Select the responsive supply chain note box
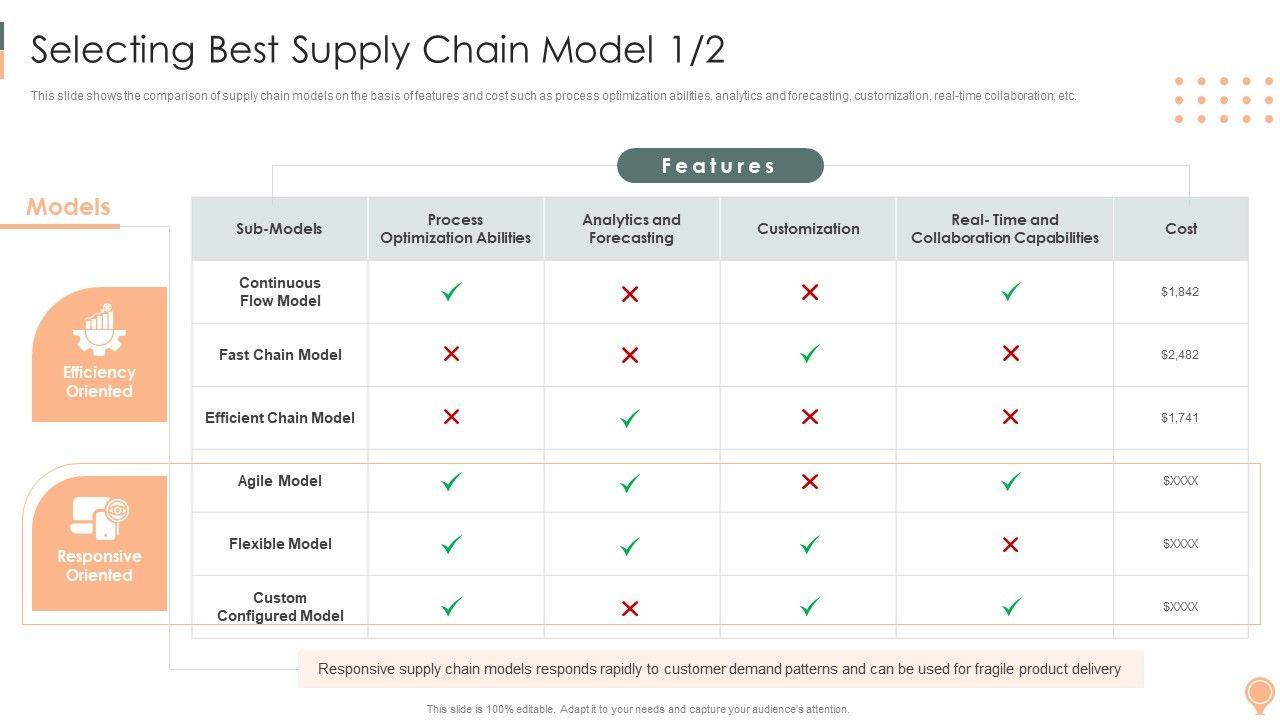This screenshot has height=720, width=1280. (x=720, y=669)
